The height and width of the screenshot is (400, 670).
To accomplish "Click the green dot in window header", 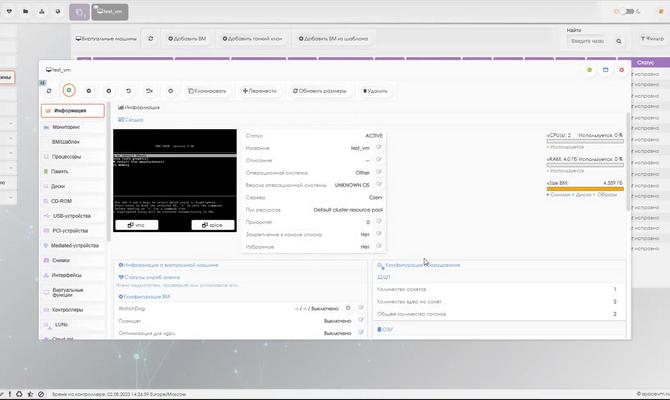I will coord(589,70).
